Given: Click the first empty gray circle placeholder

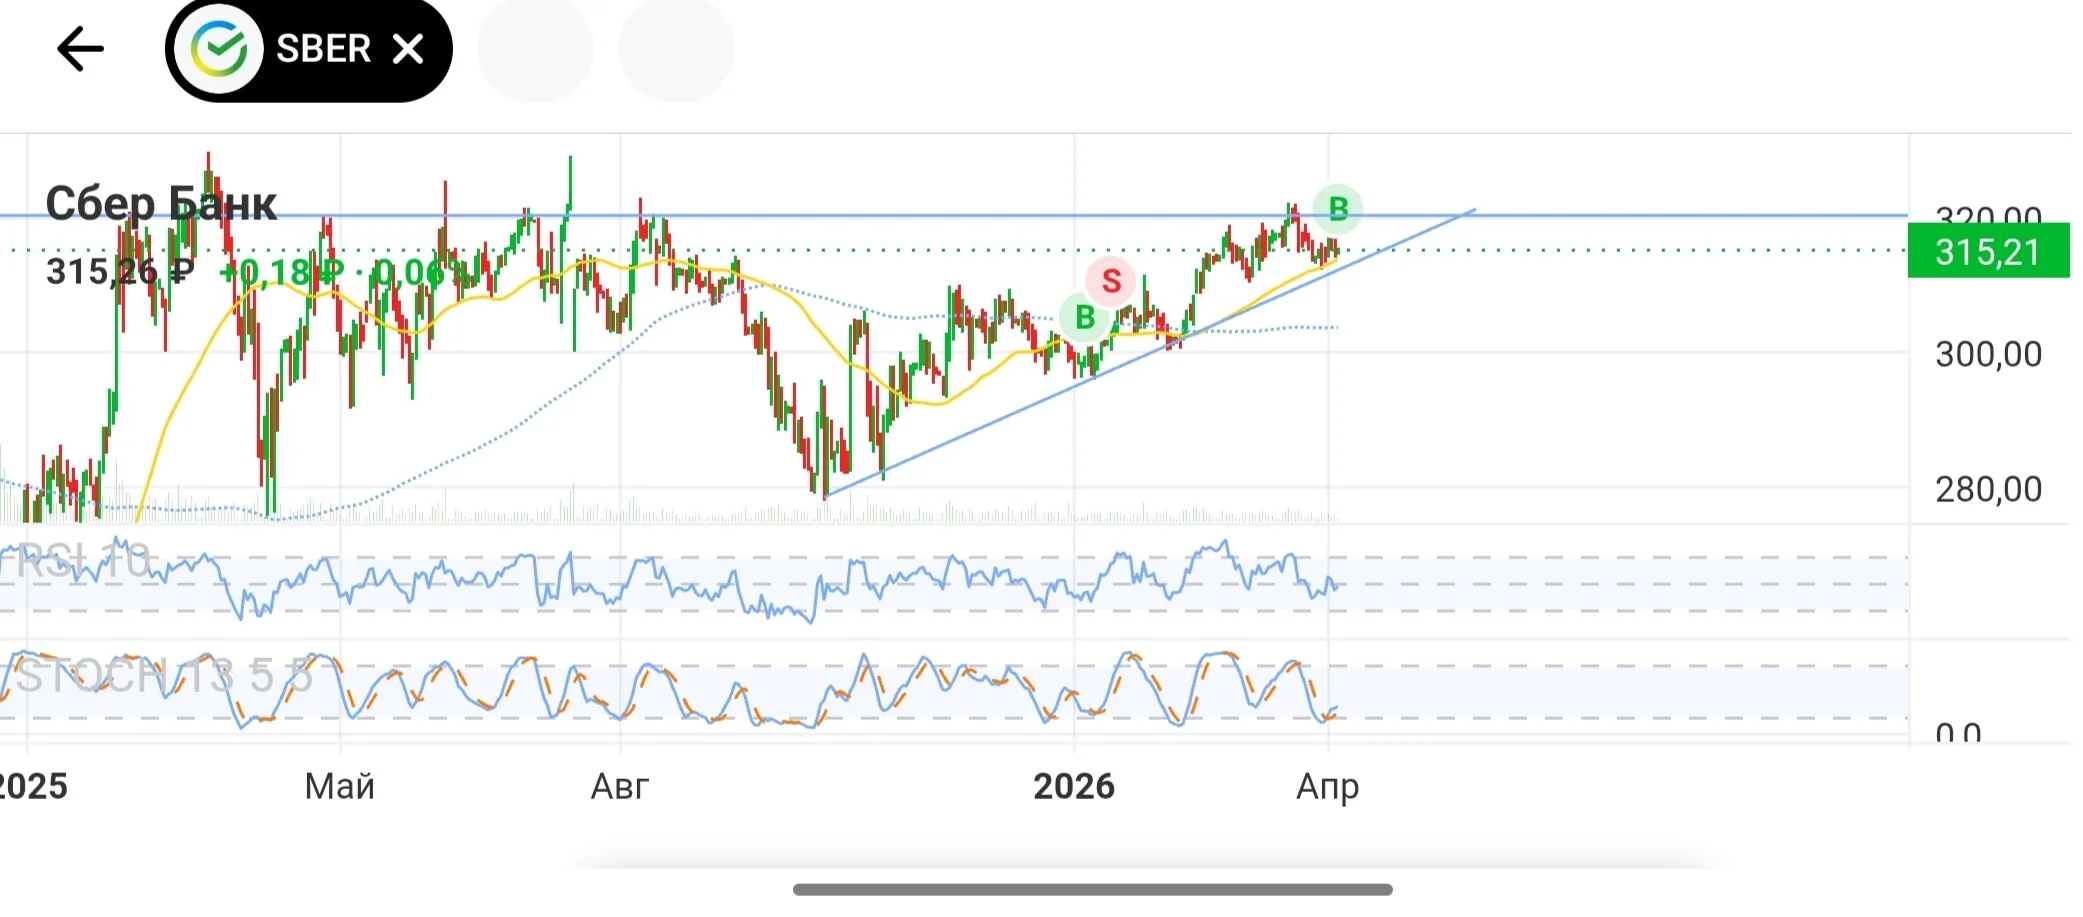Looking at the screenshot, I should tap(536, 49).
